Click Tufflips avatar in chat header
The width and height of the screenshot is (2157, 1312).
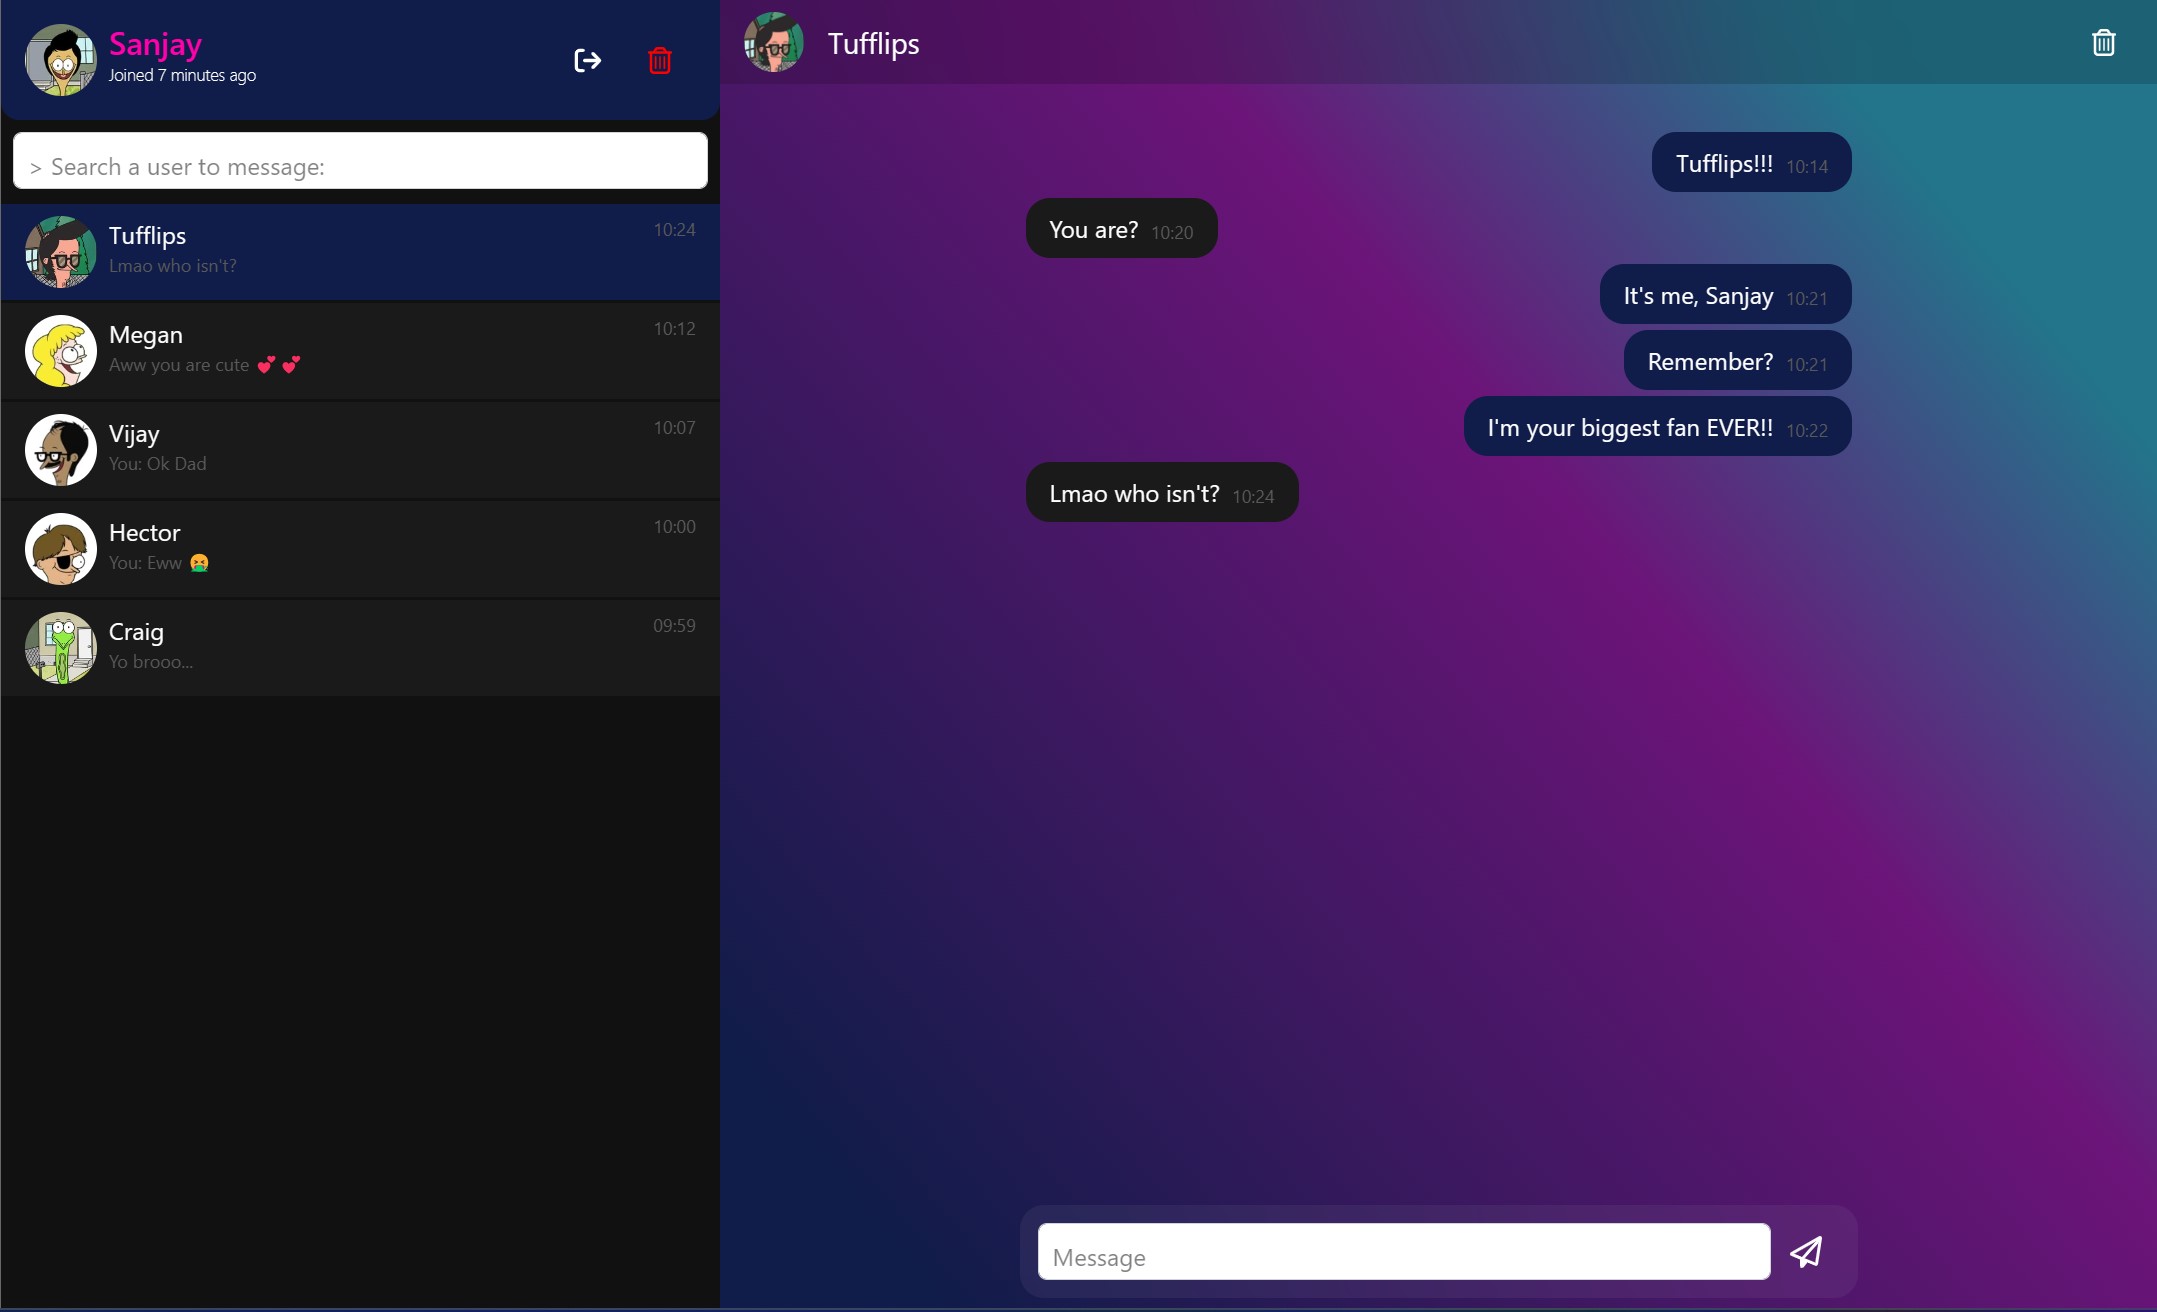pos(773,43)
